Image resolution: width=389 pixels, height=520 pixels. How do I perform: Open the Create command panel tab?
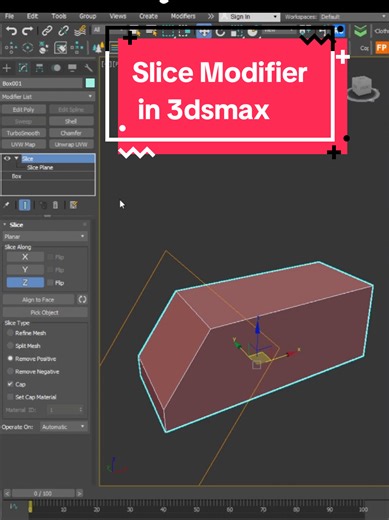point(7,68)
